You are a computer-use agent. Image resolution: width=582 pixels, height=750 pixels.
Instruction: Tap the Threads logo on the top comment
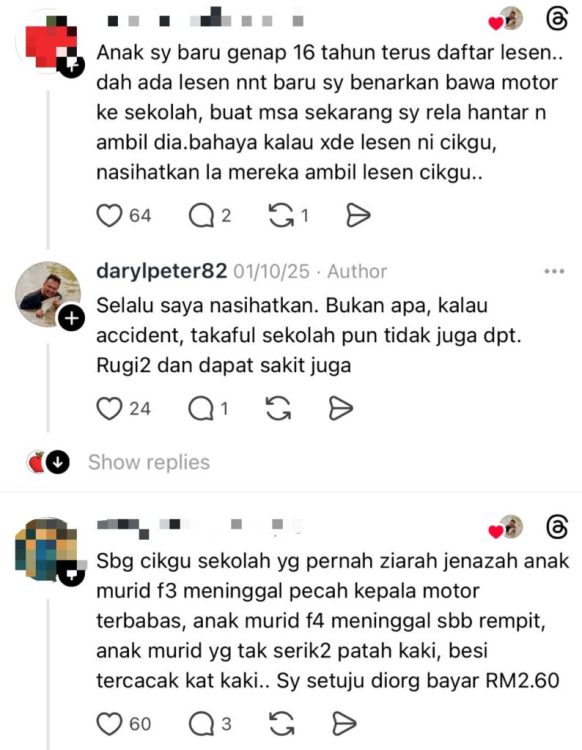click(557, 20)
